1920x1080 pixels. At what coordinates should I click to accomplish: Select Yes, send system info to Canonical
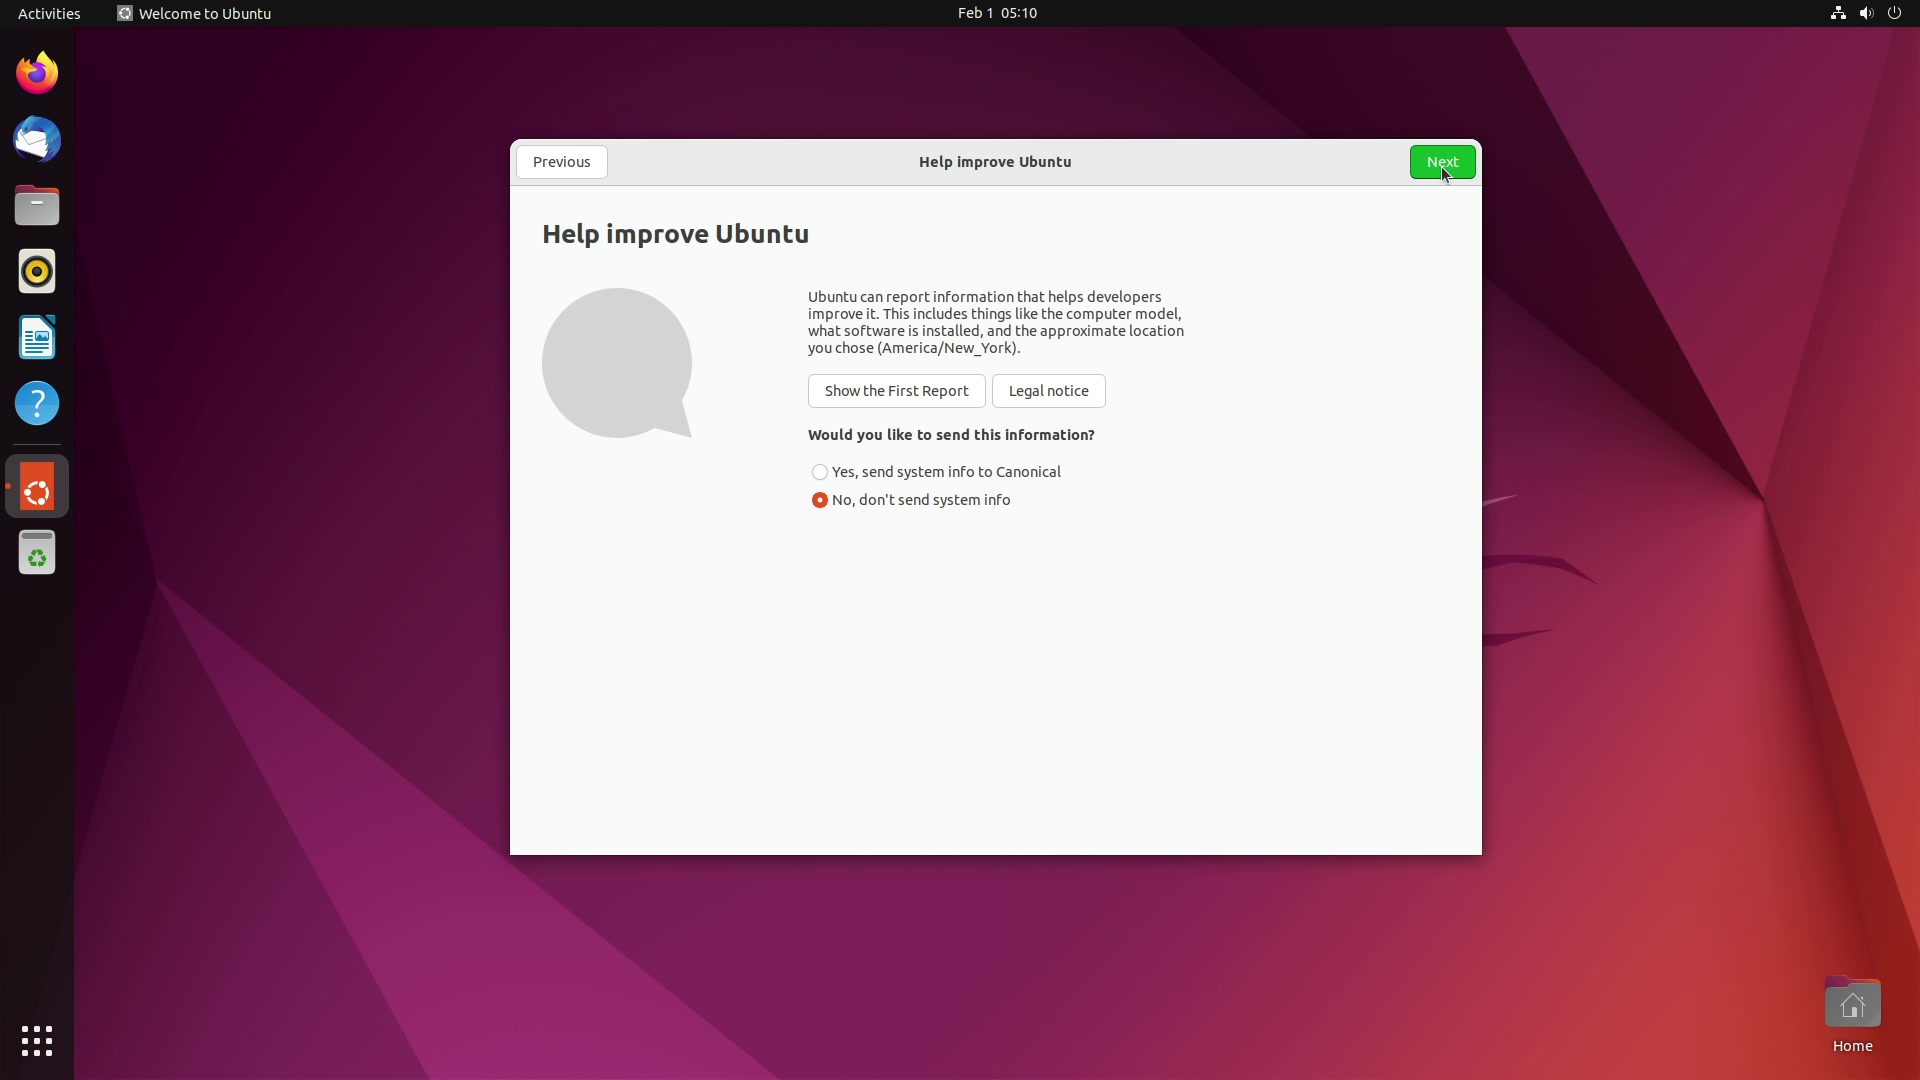click(x=936, y=472)
